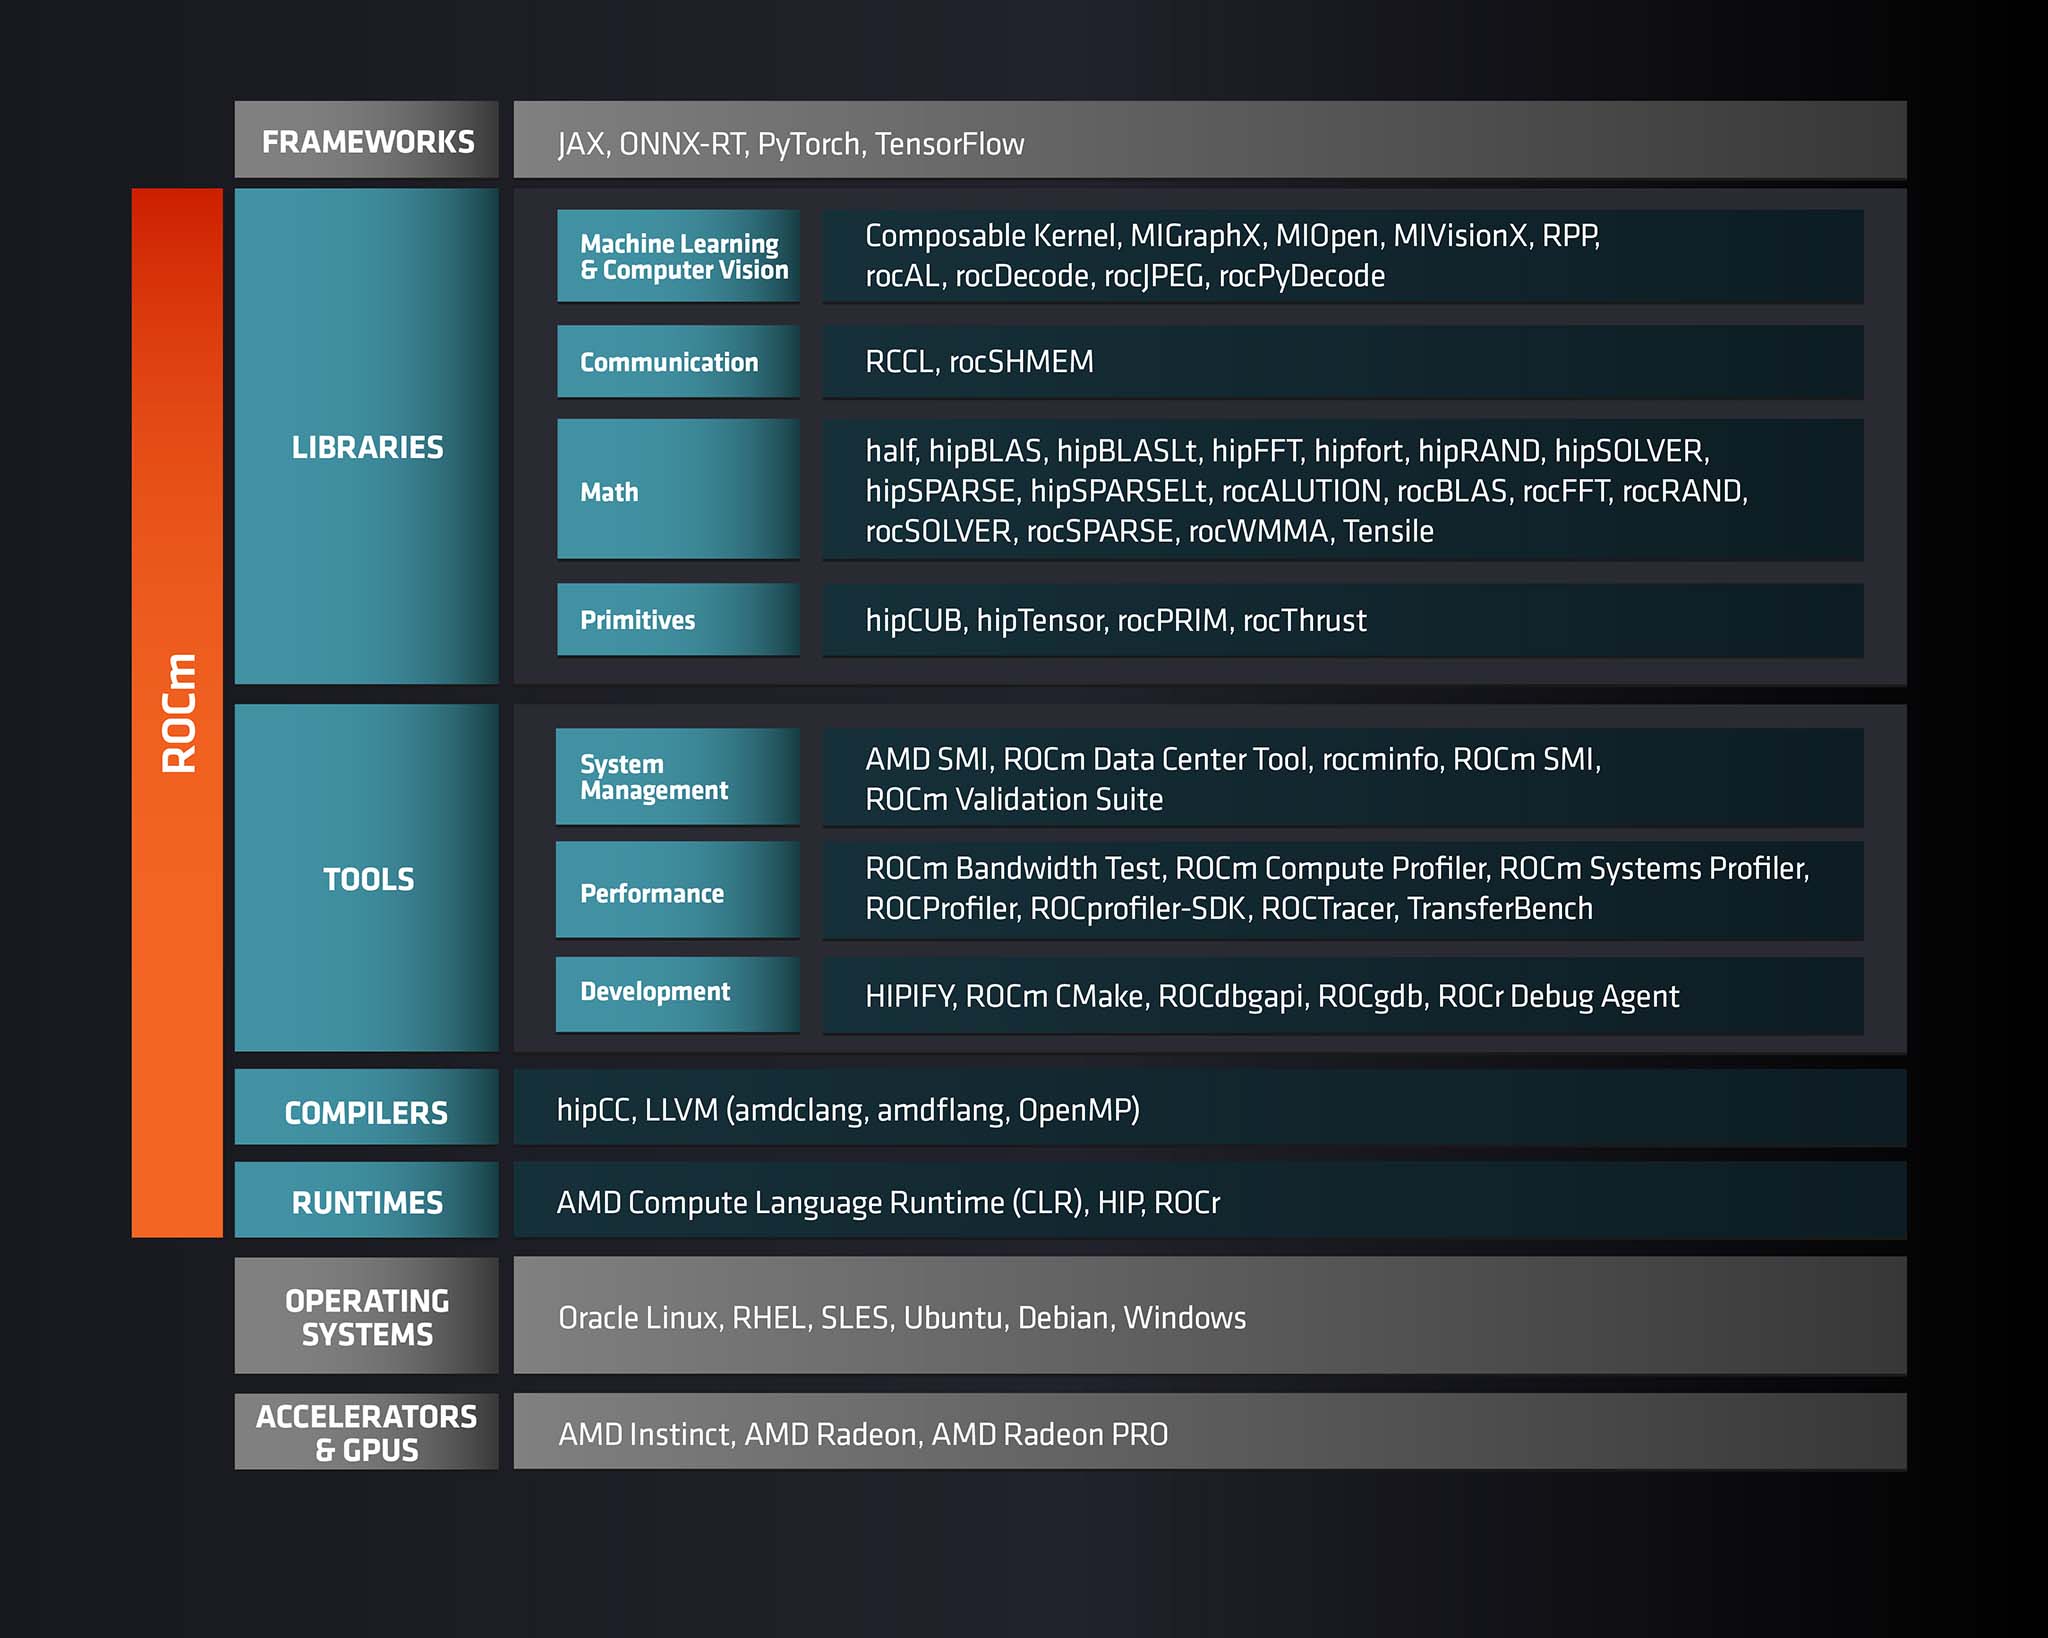
Task: Click the "rocminfo" tool name
Action: [x=1380, y=760]
